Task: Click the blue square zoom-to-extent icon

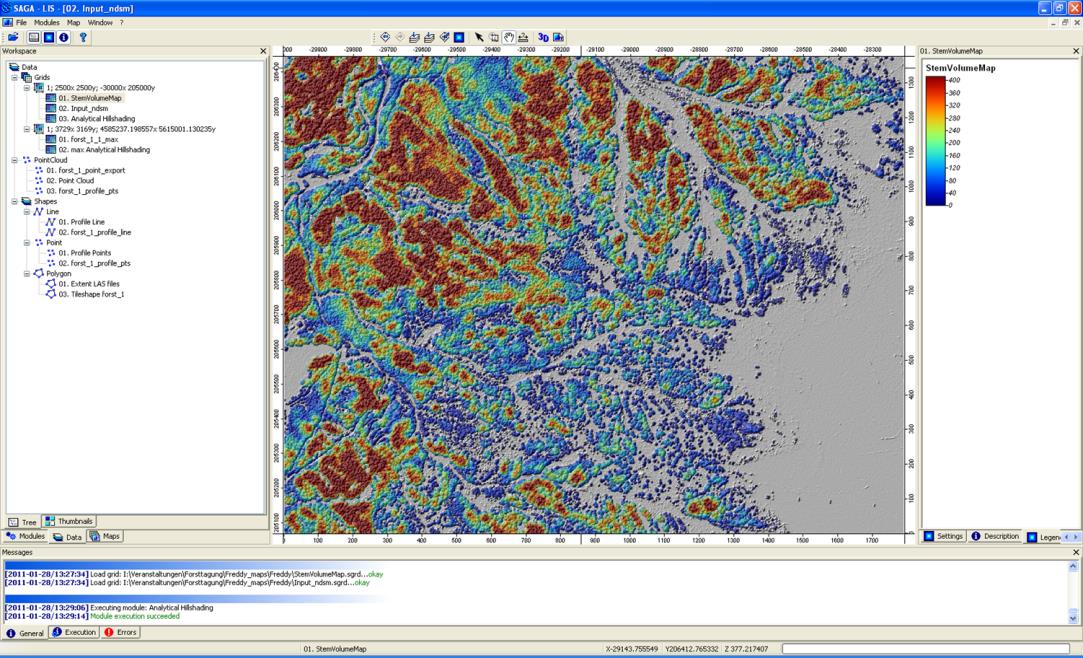Action: click(459, 37)
